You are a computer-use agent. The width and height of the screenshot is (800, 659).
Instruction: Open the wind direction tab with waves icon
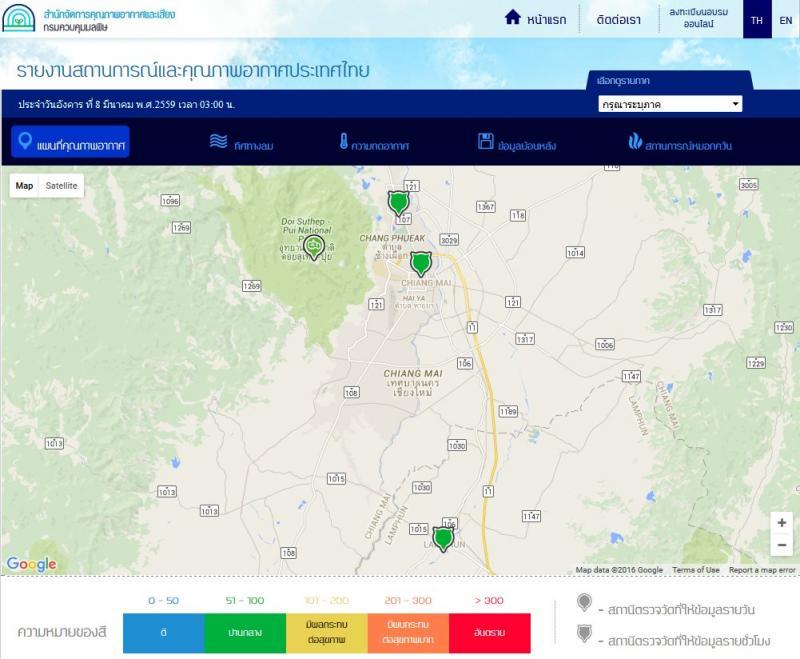pyautogui.click(x=241, y=143)
